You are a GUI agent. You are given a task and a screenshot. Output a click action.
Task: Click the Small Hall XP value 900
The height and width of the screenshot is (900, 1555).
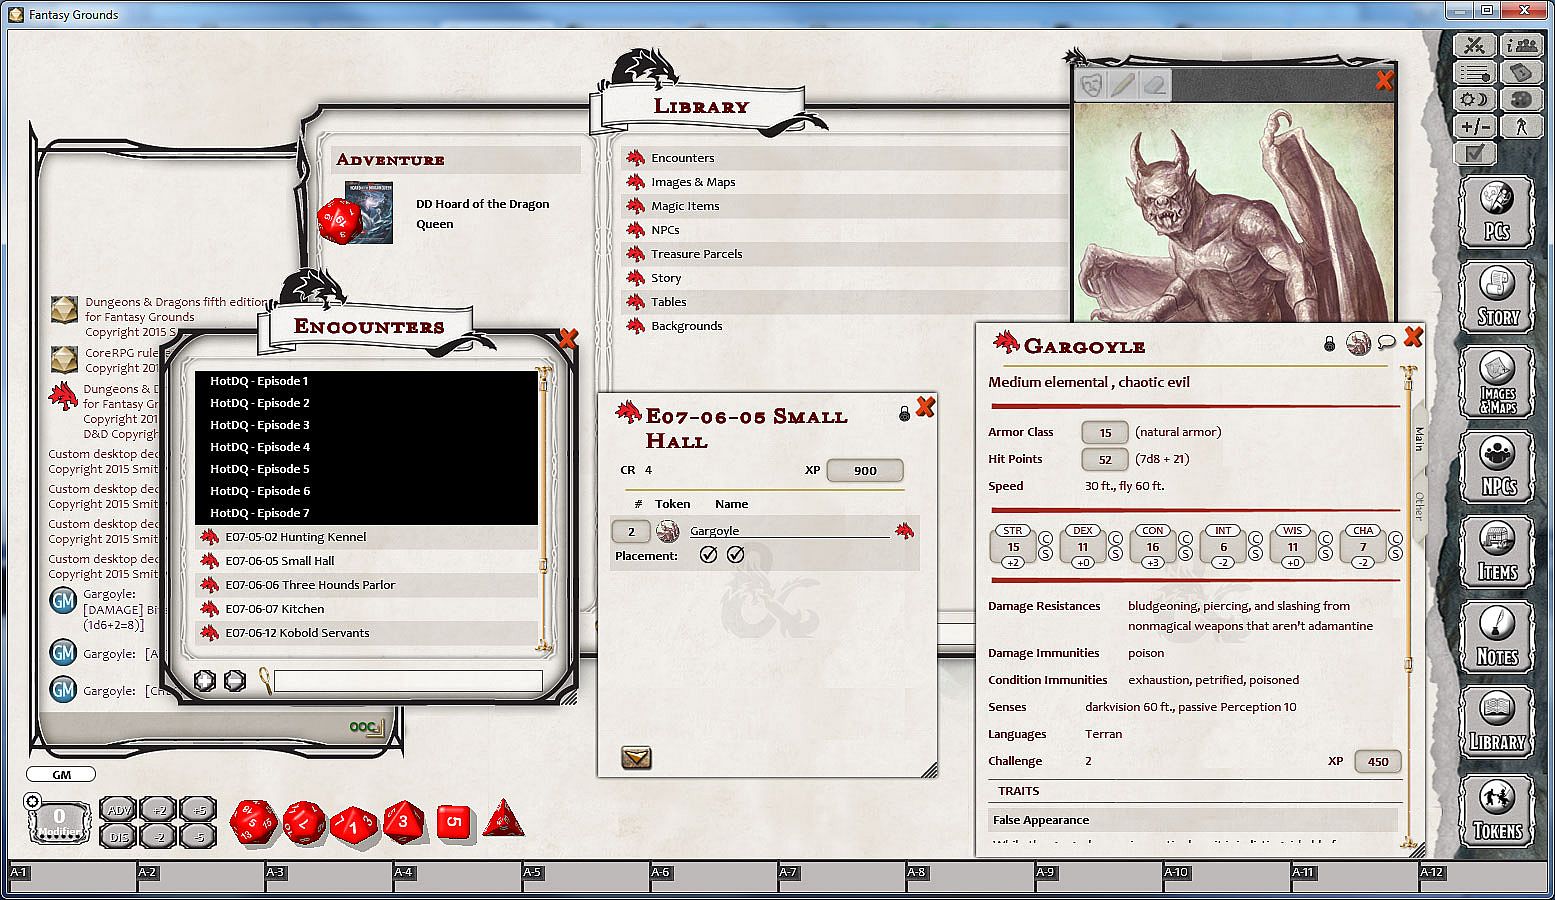click(865, 470)
